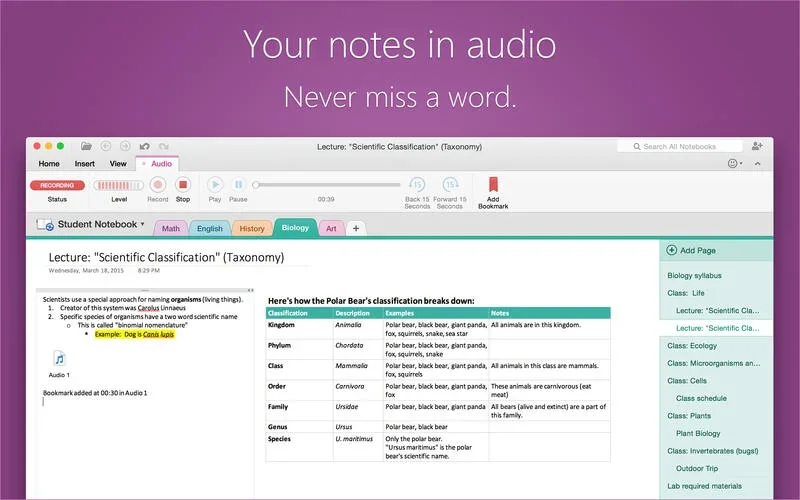Click 'Creator of this system was Carolus Linnaeus'
This screenshot has height=500, width=800.
pos(123,308)
